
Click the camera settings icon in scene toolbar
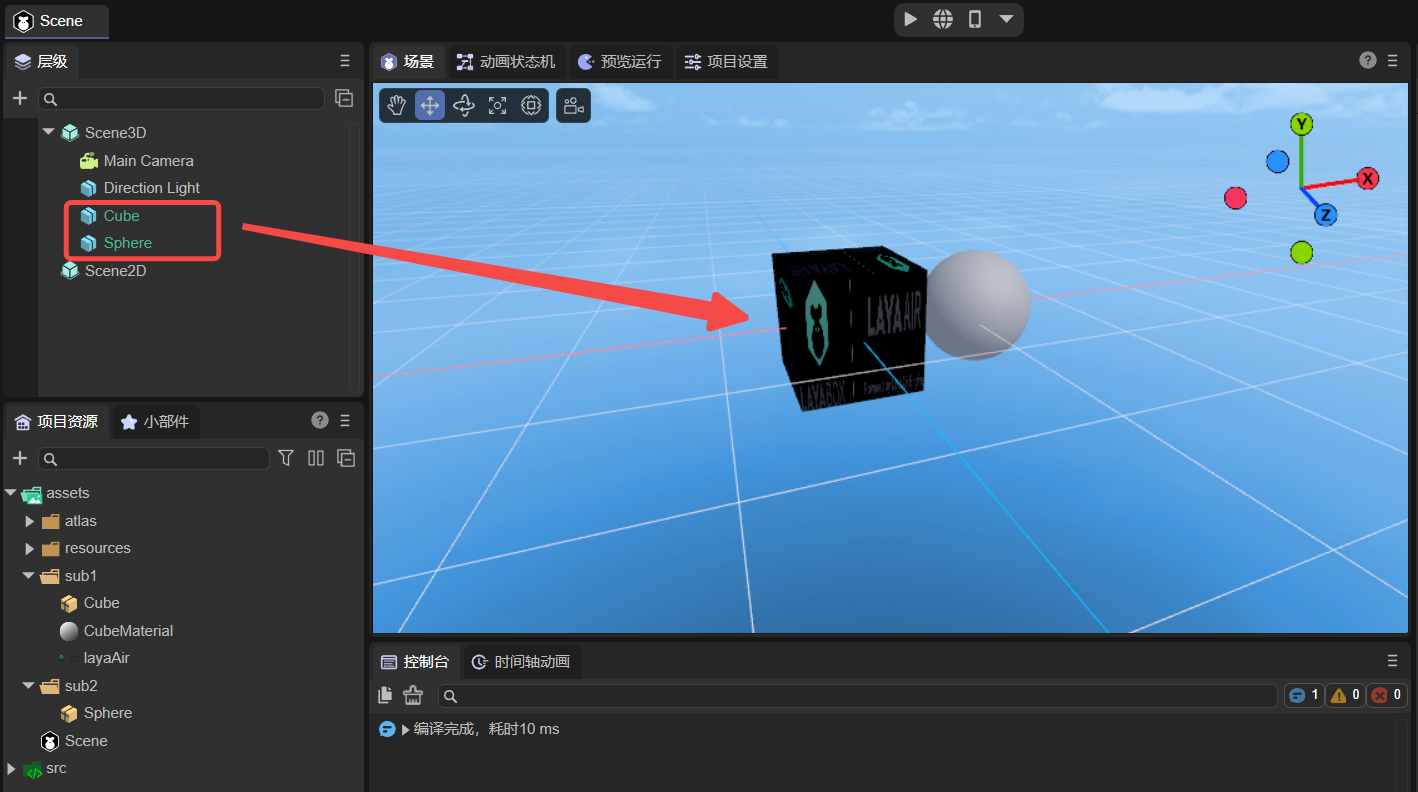tap(573, 105)
